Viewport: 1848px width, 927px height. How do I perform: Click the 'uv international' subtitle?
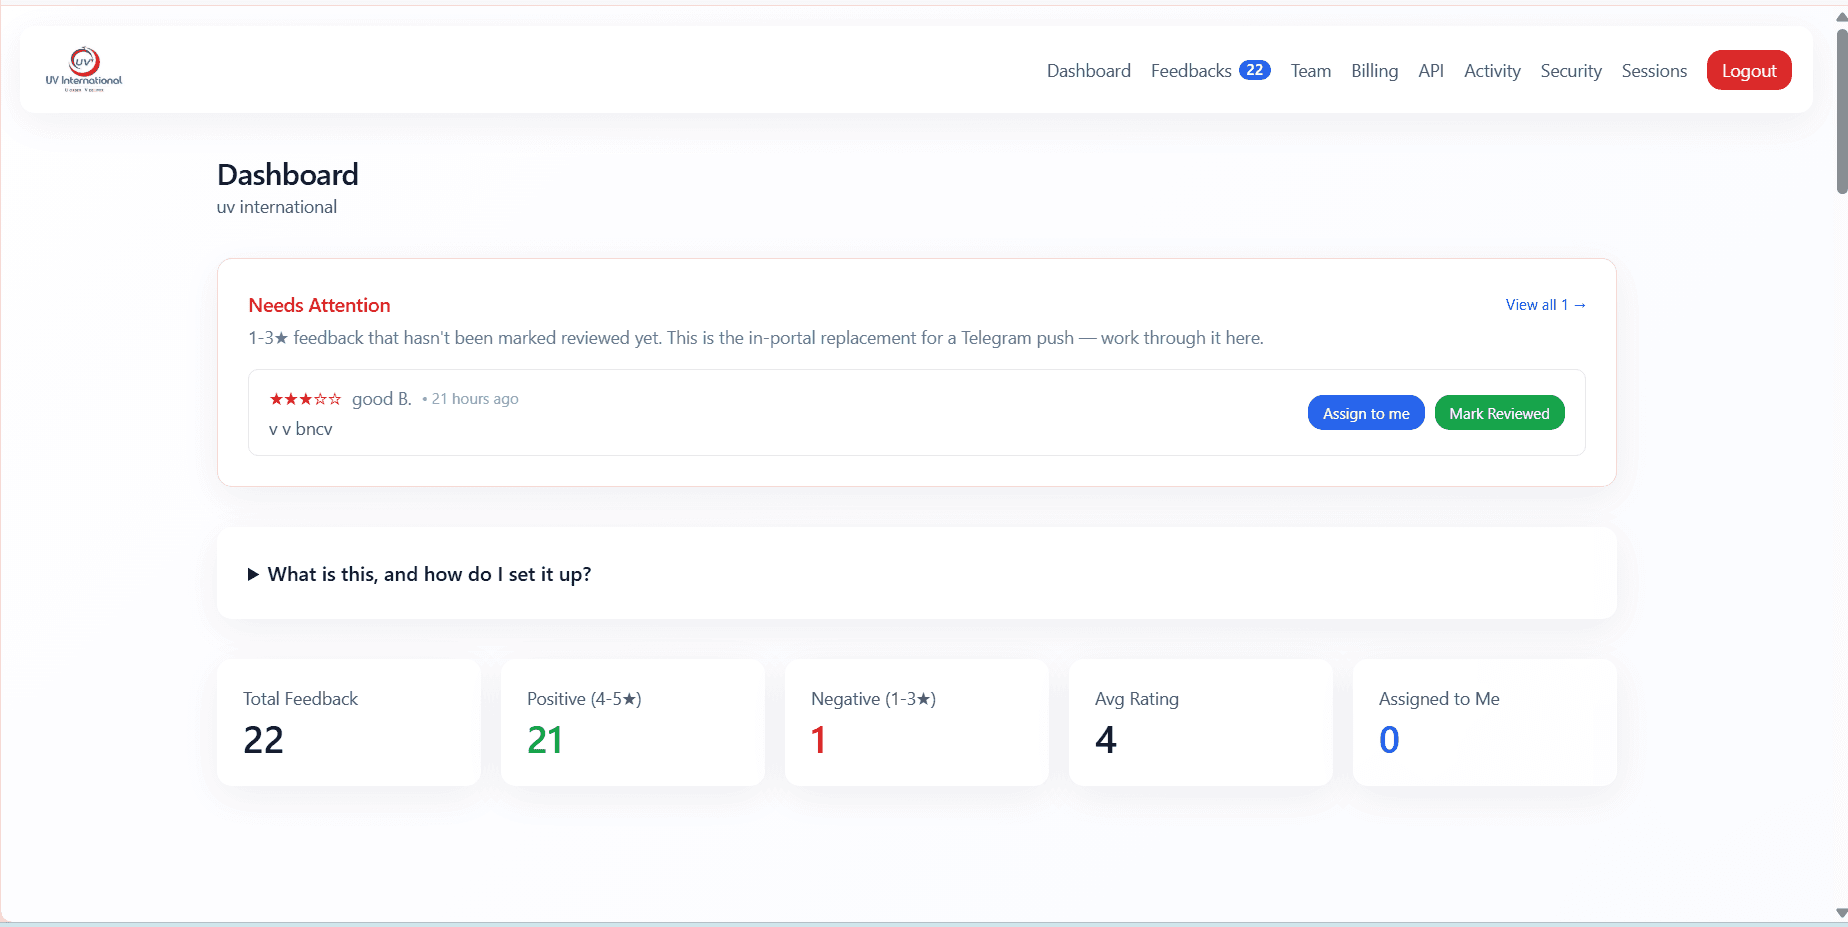(x=276, y=207)
